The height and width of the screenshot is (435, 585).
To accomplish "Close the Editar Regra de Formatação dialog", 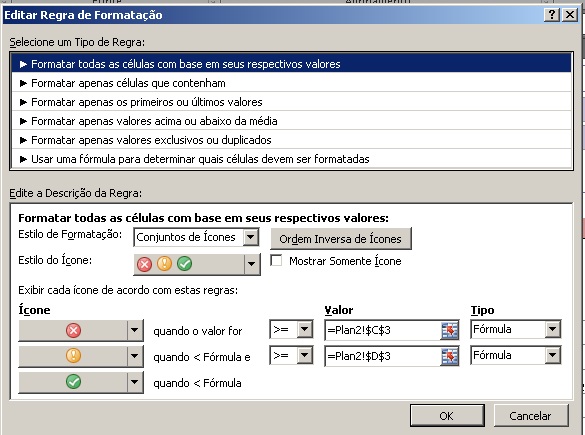I will tap(570, 15).
